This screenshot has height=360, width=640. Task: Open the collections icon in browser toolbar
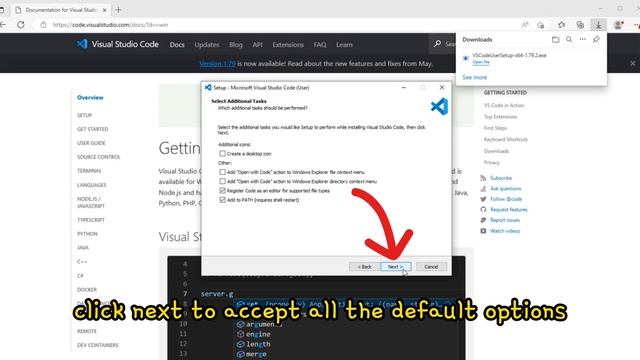tap(580, 25)
